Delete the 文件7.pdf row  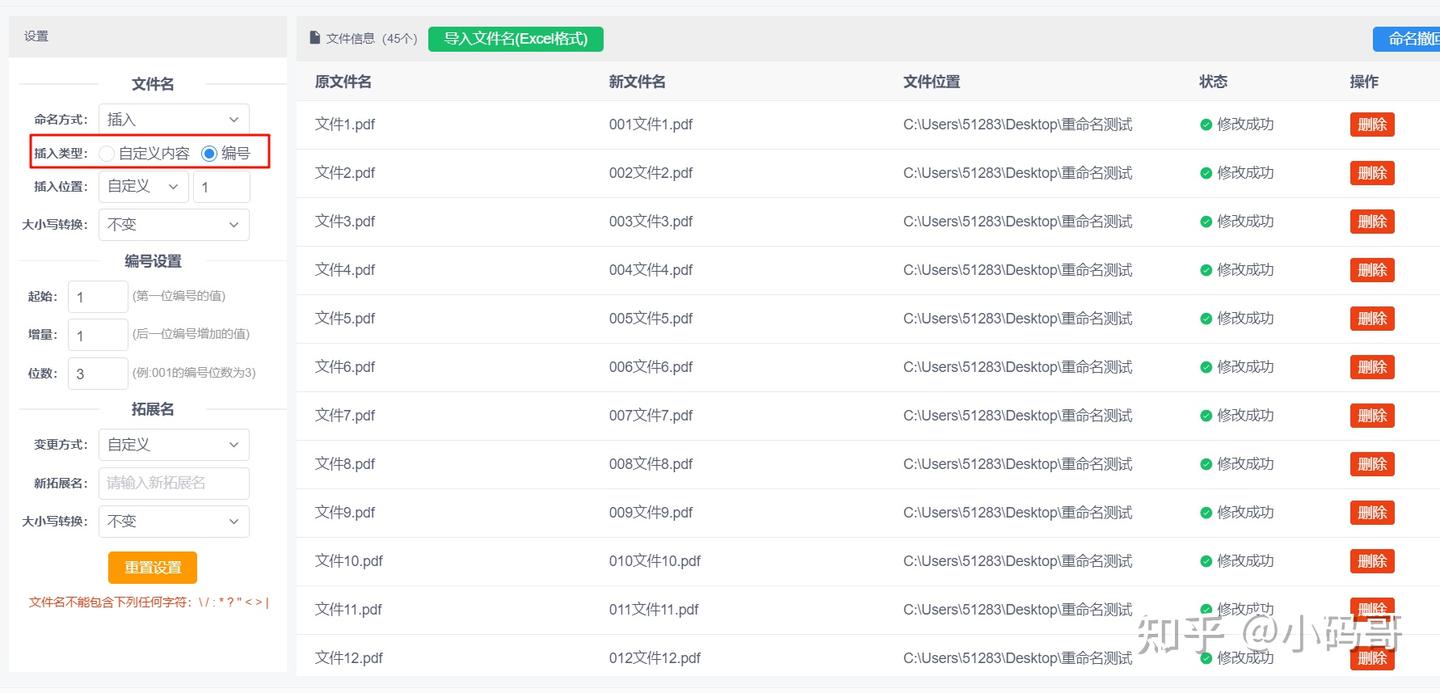point(1372,416)
